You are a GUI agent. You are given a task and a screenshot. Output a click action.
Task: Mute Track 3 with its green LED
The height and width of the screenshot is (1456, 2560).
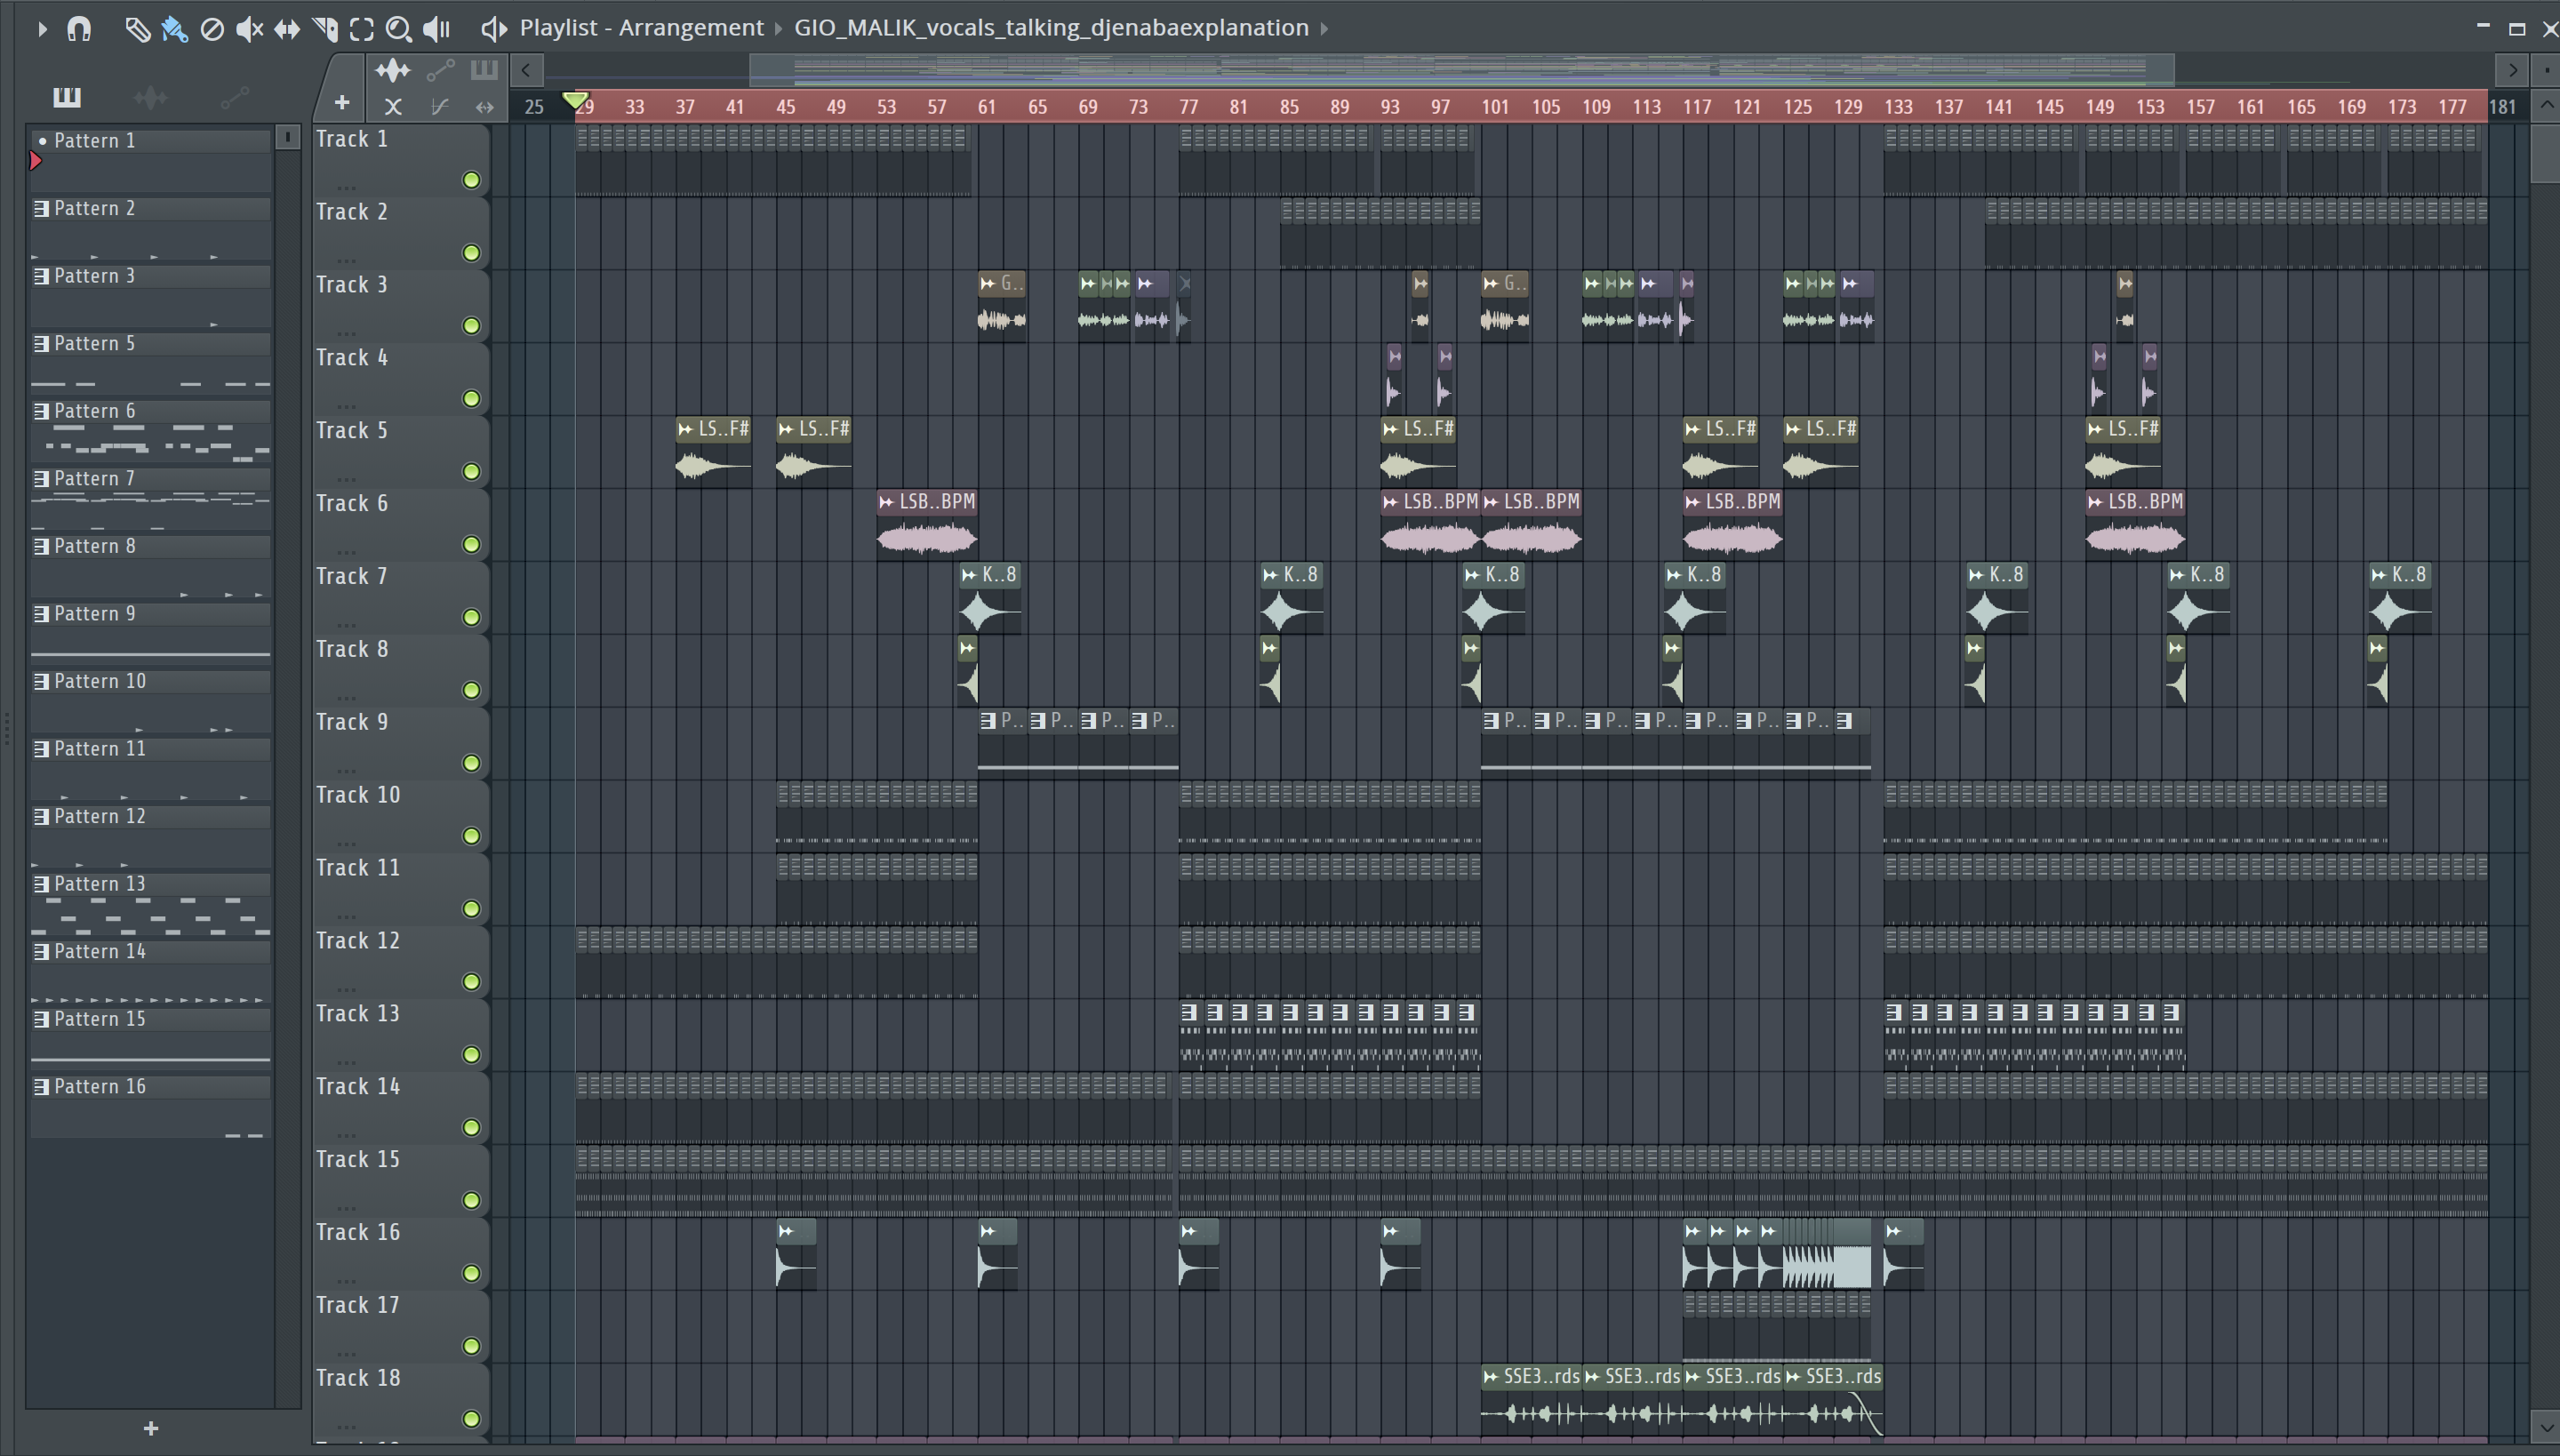click(471, 326)
